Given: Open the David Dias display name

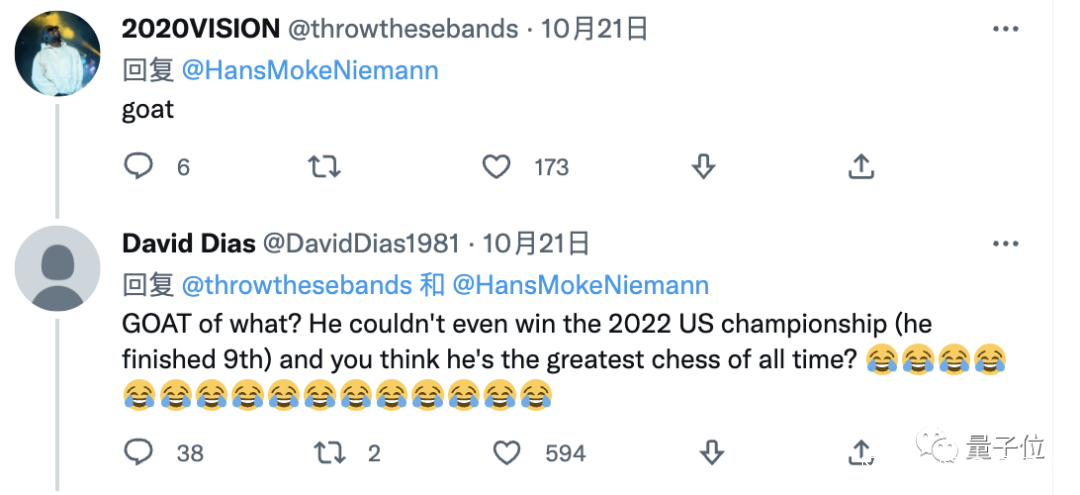Looking at the screenshot, I should point(187,243).
